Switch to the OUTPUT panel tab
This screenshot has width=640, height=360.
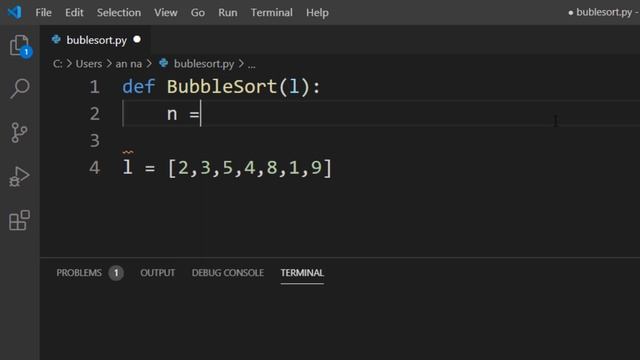coord(158,273)
